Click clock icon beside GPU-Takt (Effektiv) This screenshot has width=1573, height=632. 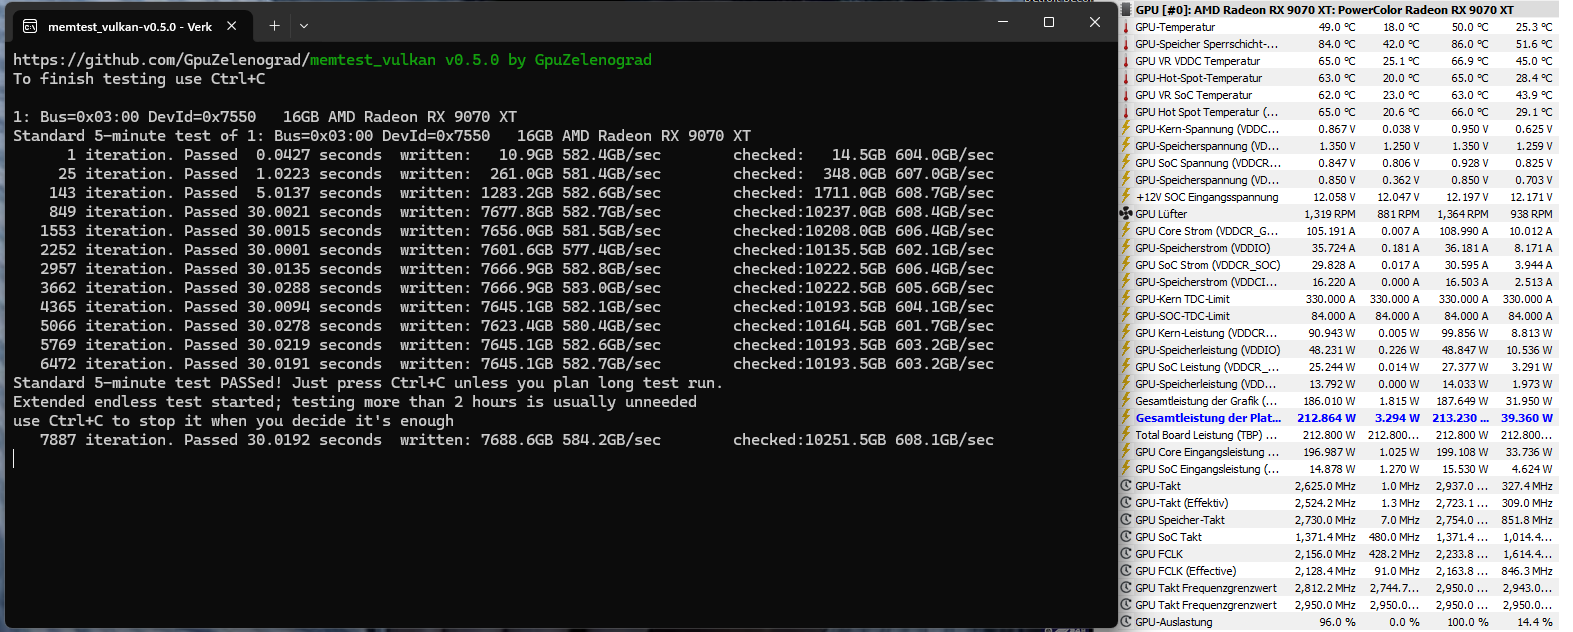click(x=1126, y=503)
